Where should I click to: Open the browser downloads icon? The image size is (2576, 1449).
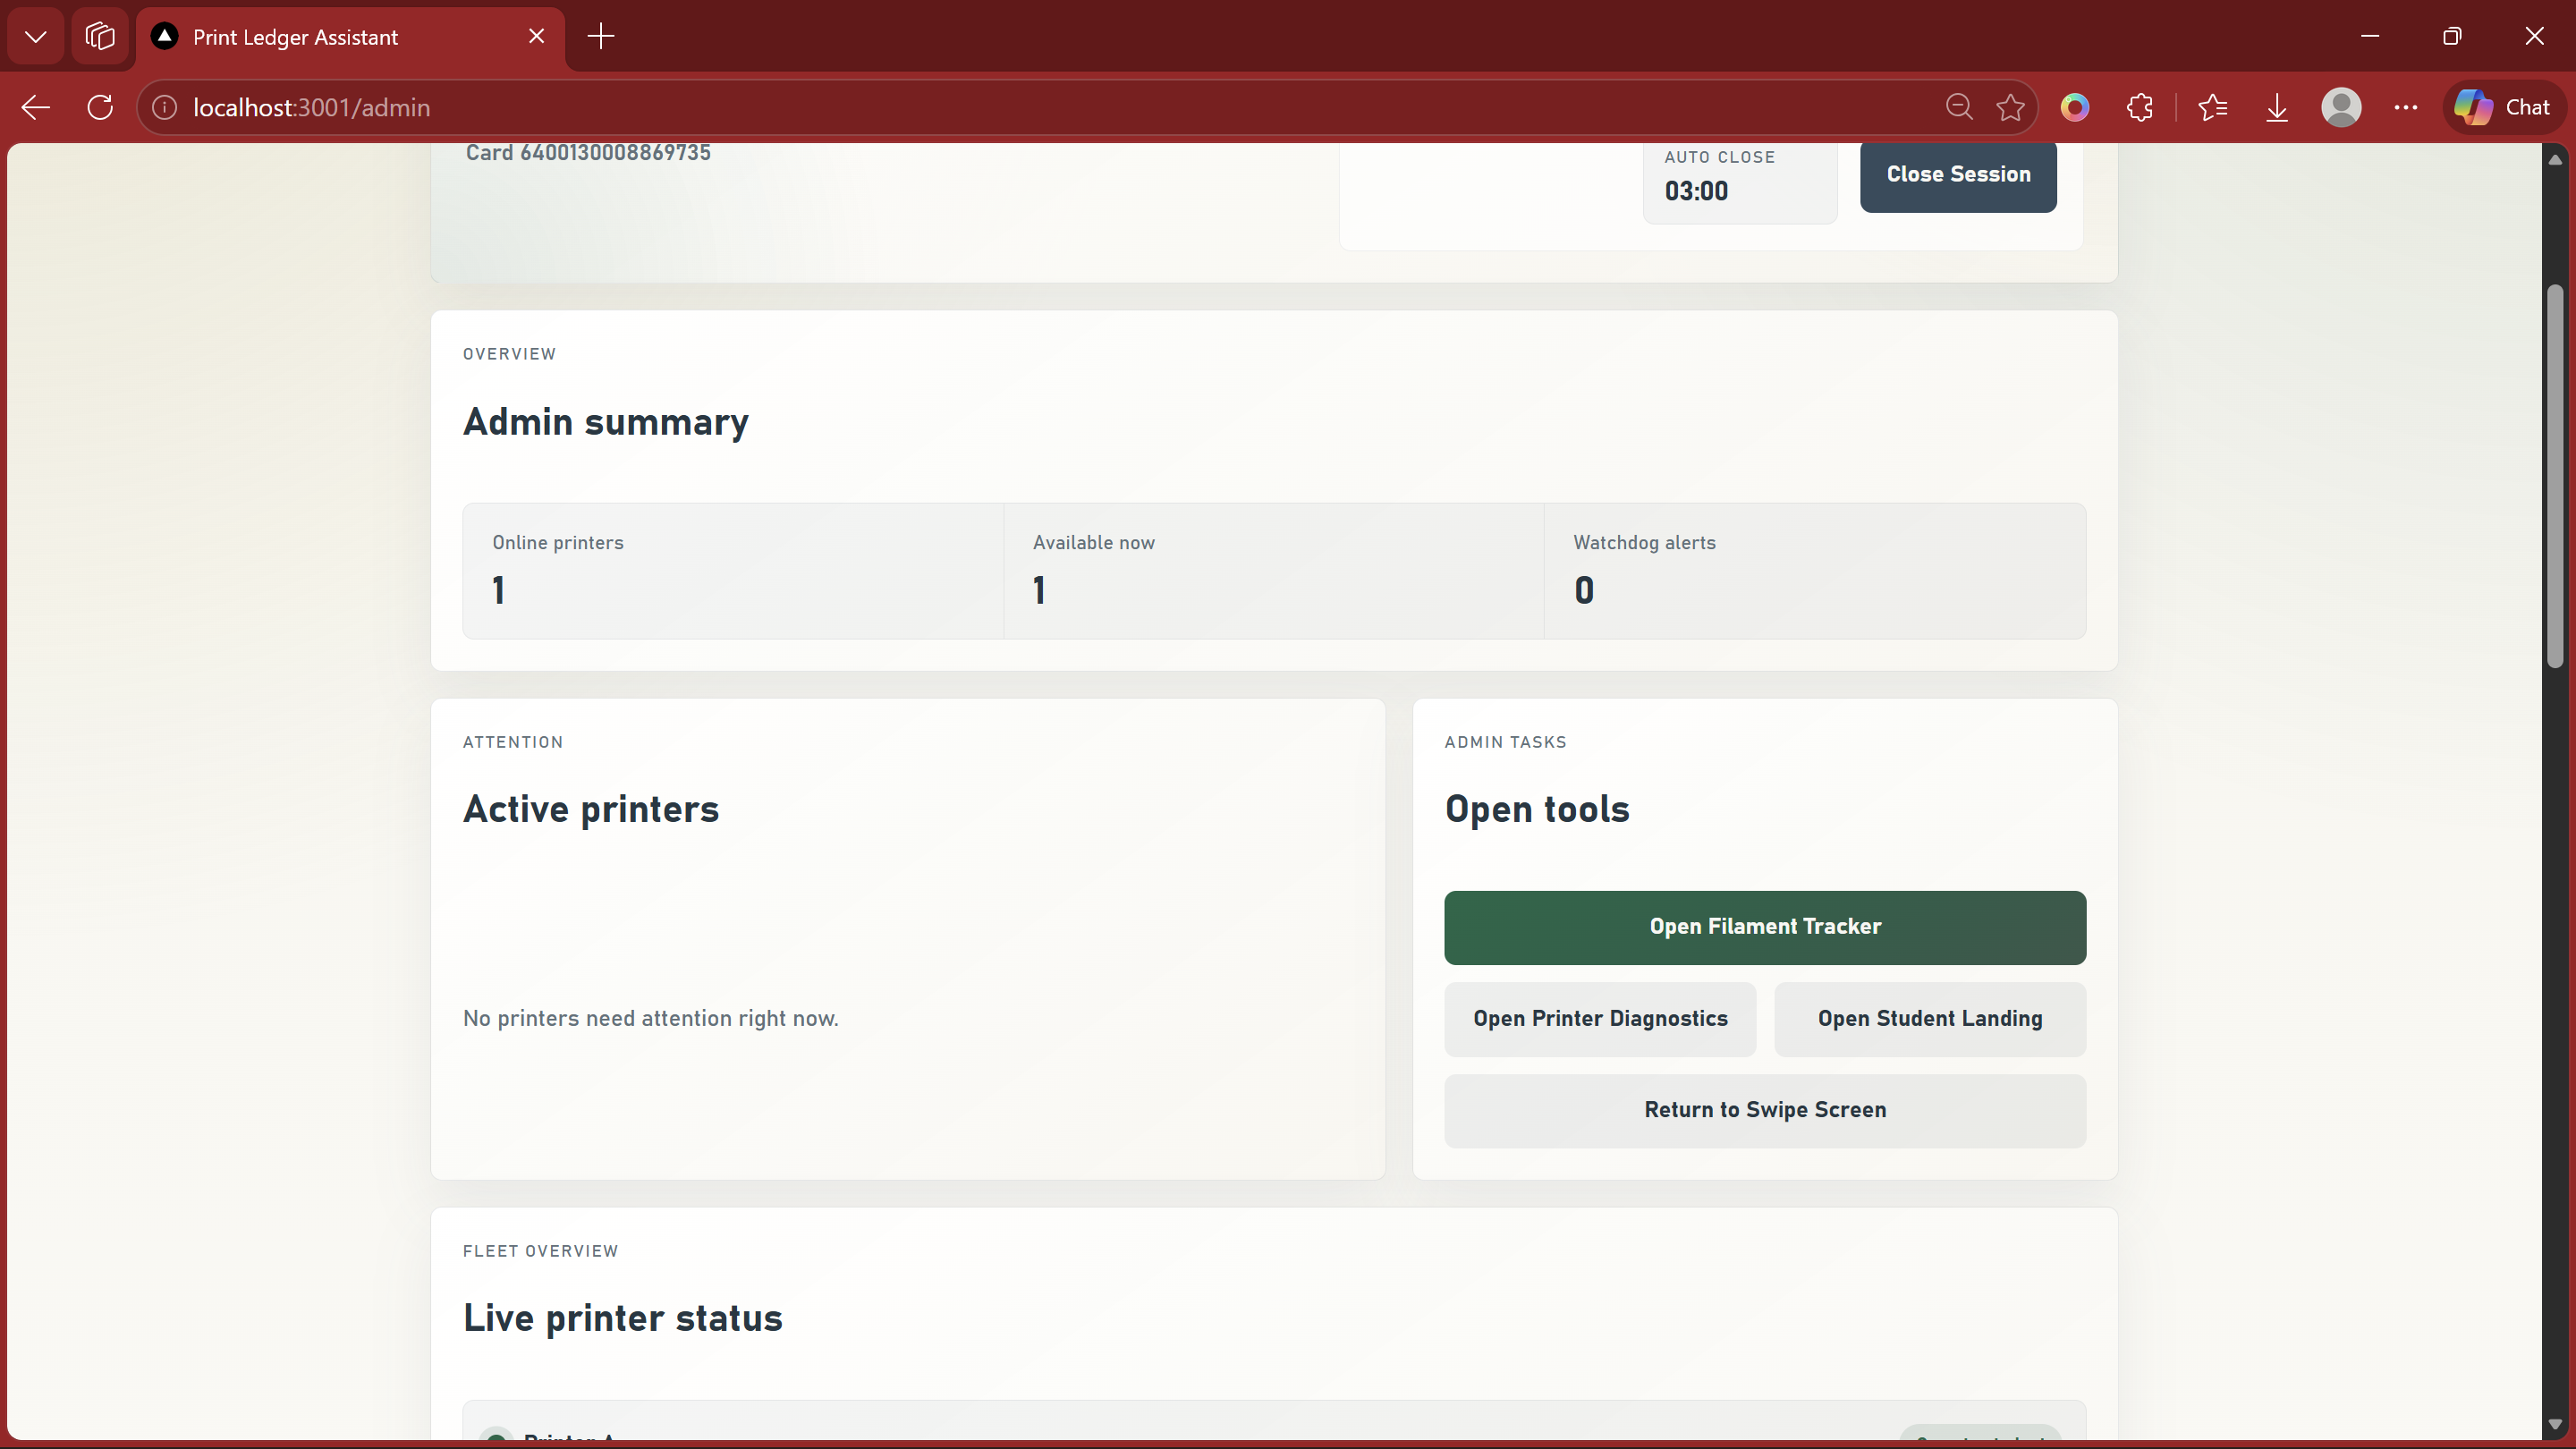[x=2277, y=107]
